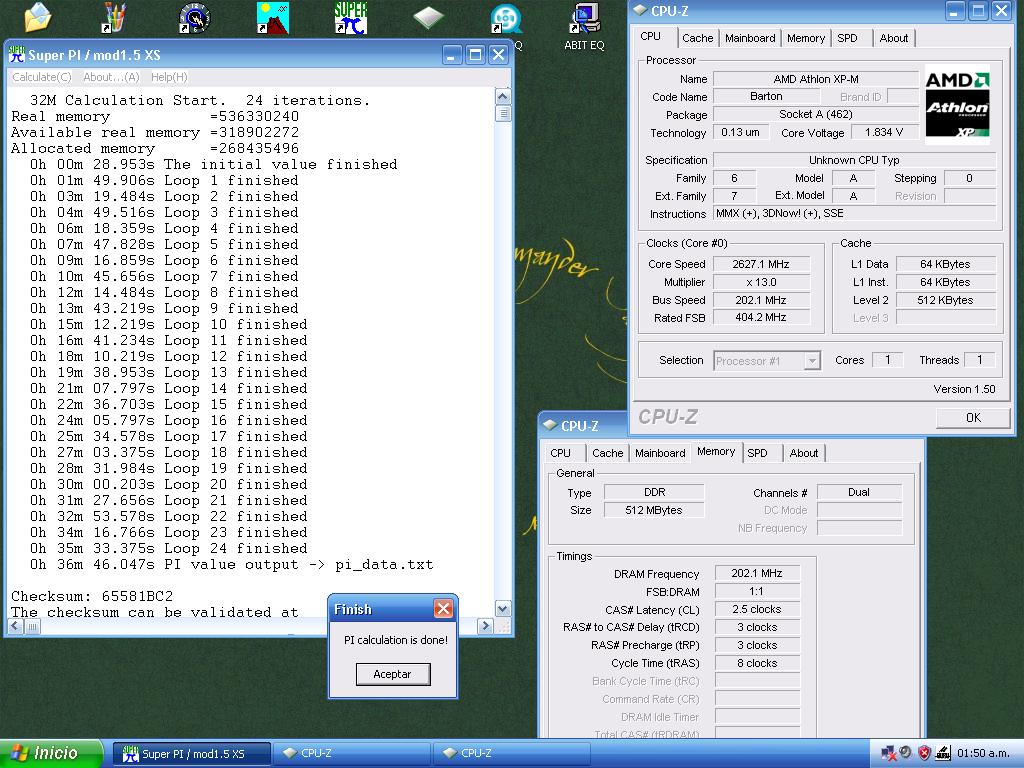Viewport: 1024px width, 768px height.
Task: Select About tab in the Memory CPU-Z window
Action: 803,453
